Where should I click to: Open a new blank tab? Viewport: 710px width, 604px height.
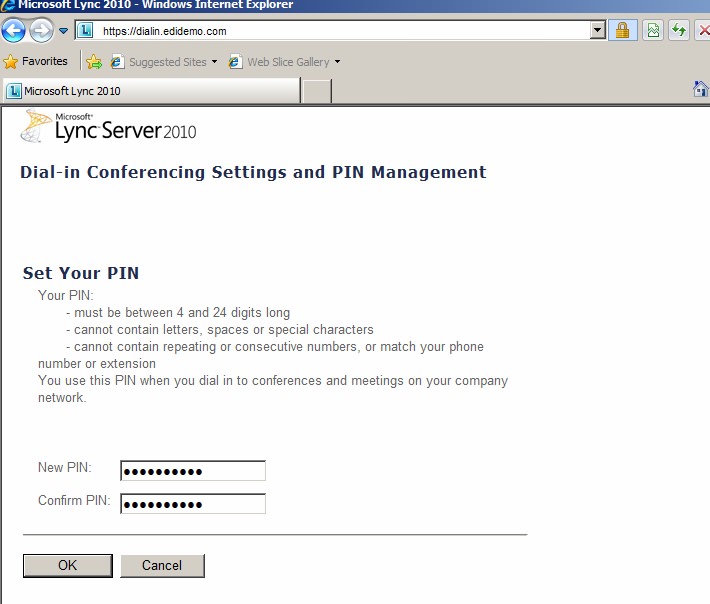pos(317,91)
